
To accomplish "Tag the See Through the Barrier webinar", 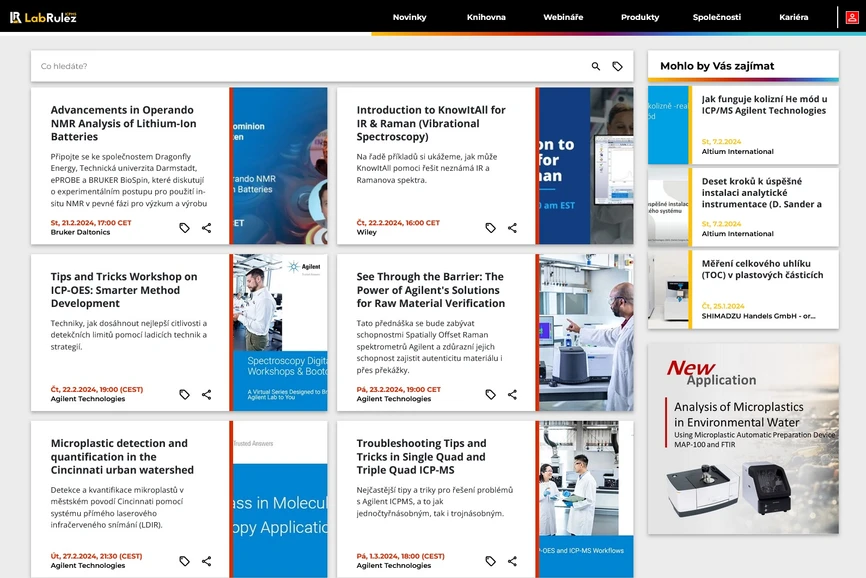I will click(490, 394).
